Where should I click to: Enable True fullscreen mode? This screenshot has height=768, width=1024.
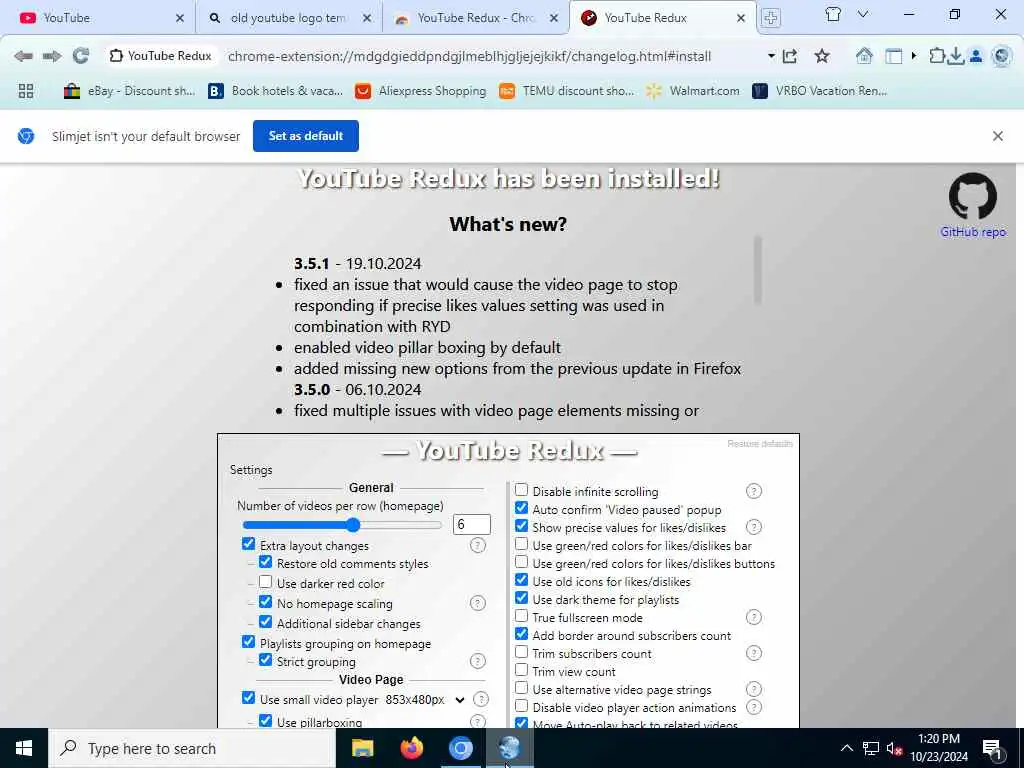pyautogui.click(x=521, y=616)
